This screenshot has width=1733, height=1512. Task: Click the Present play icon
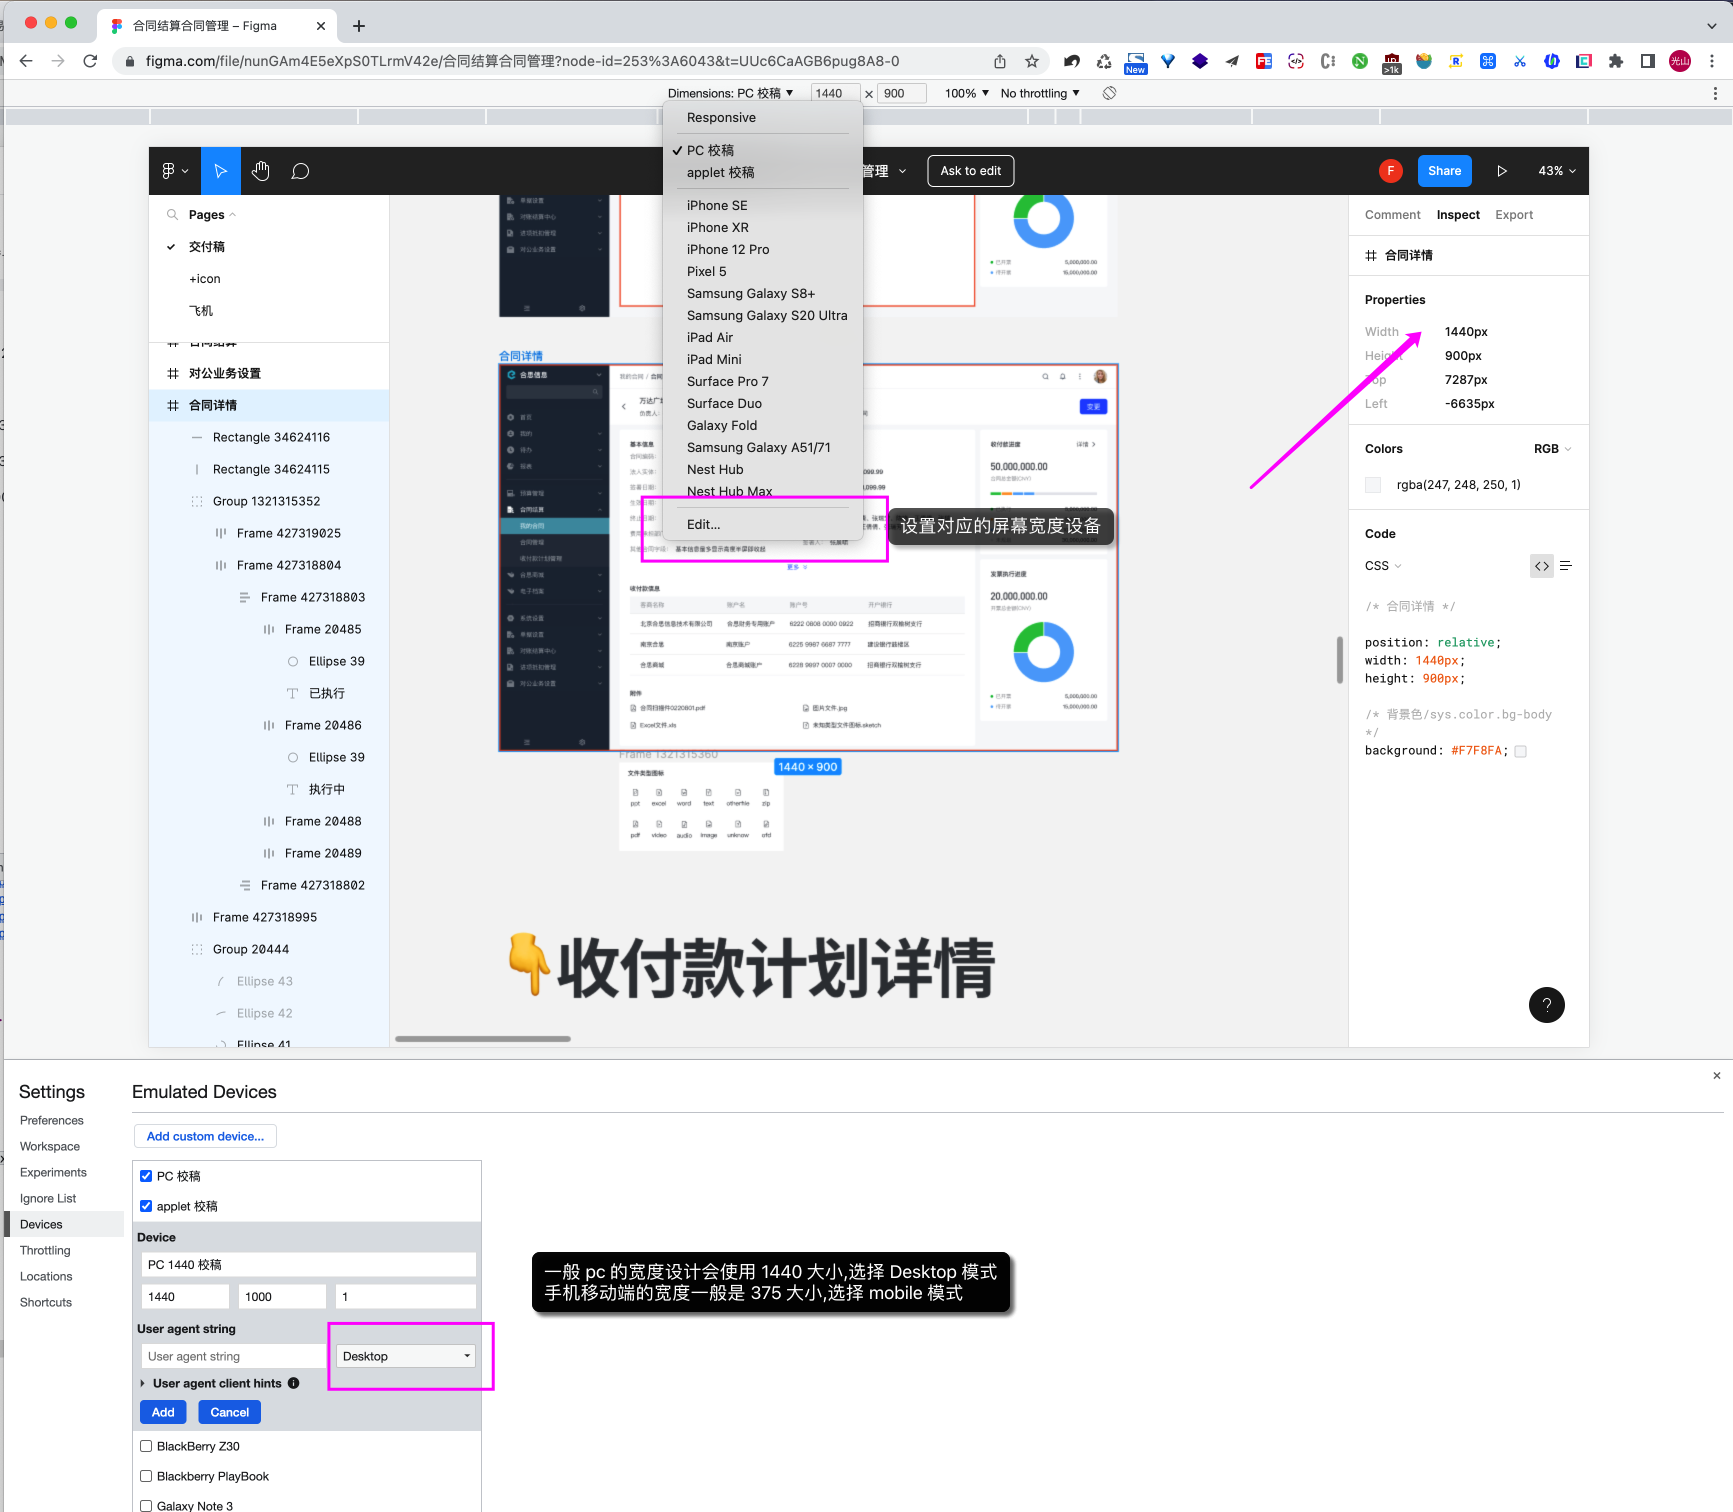1501,171
